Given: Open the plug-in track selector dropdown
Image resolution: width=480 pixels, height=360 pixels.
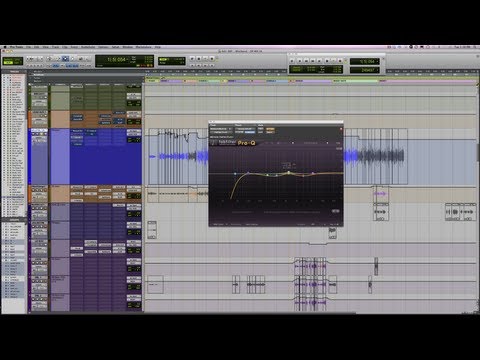Looking at the screenshot, I should 221,129.
